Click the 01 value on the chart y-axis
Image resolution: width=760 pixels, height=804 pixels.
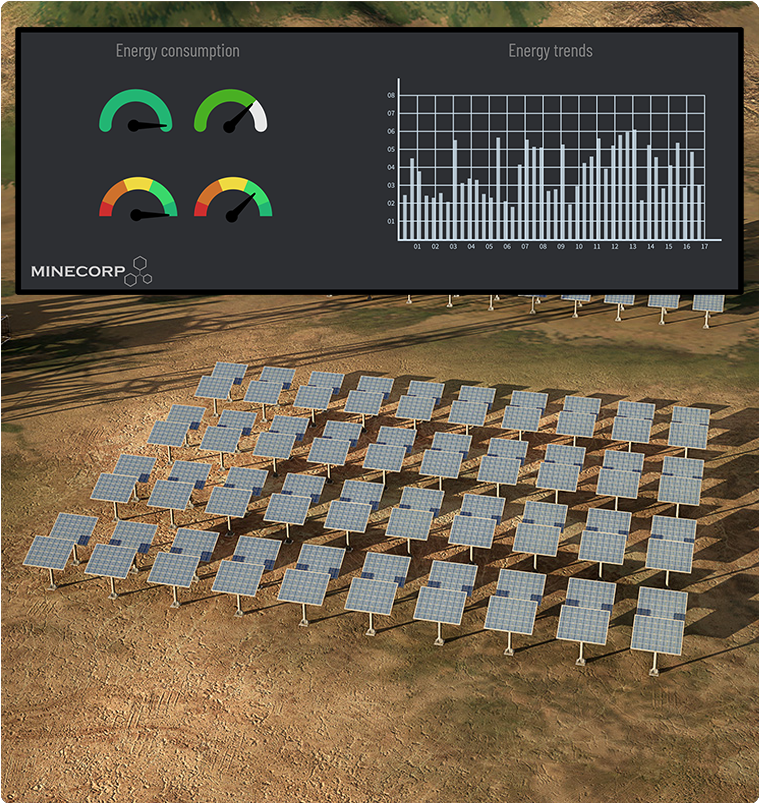392,222
